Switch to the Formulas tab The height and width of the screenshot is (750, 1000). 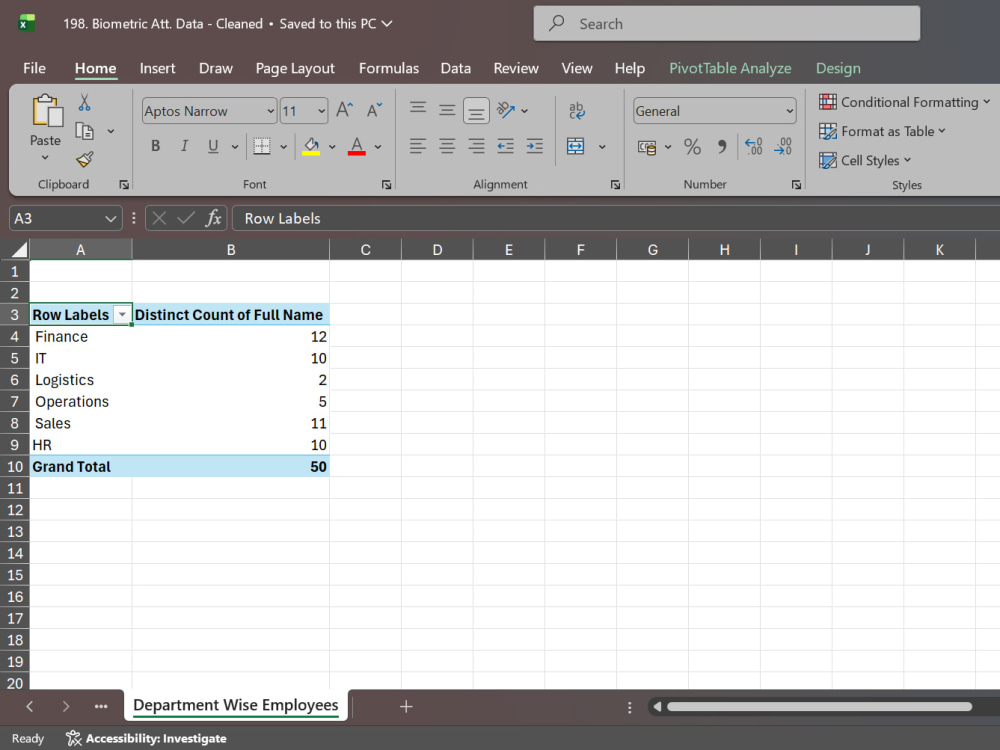388,68
